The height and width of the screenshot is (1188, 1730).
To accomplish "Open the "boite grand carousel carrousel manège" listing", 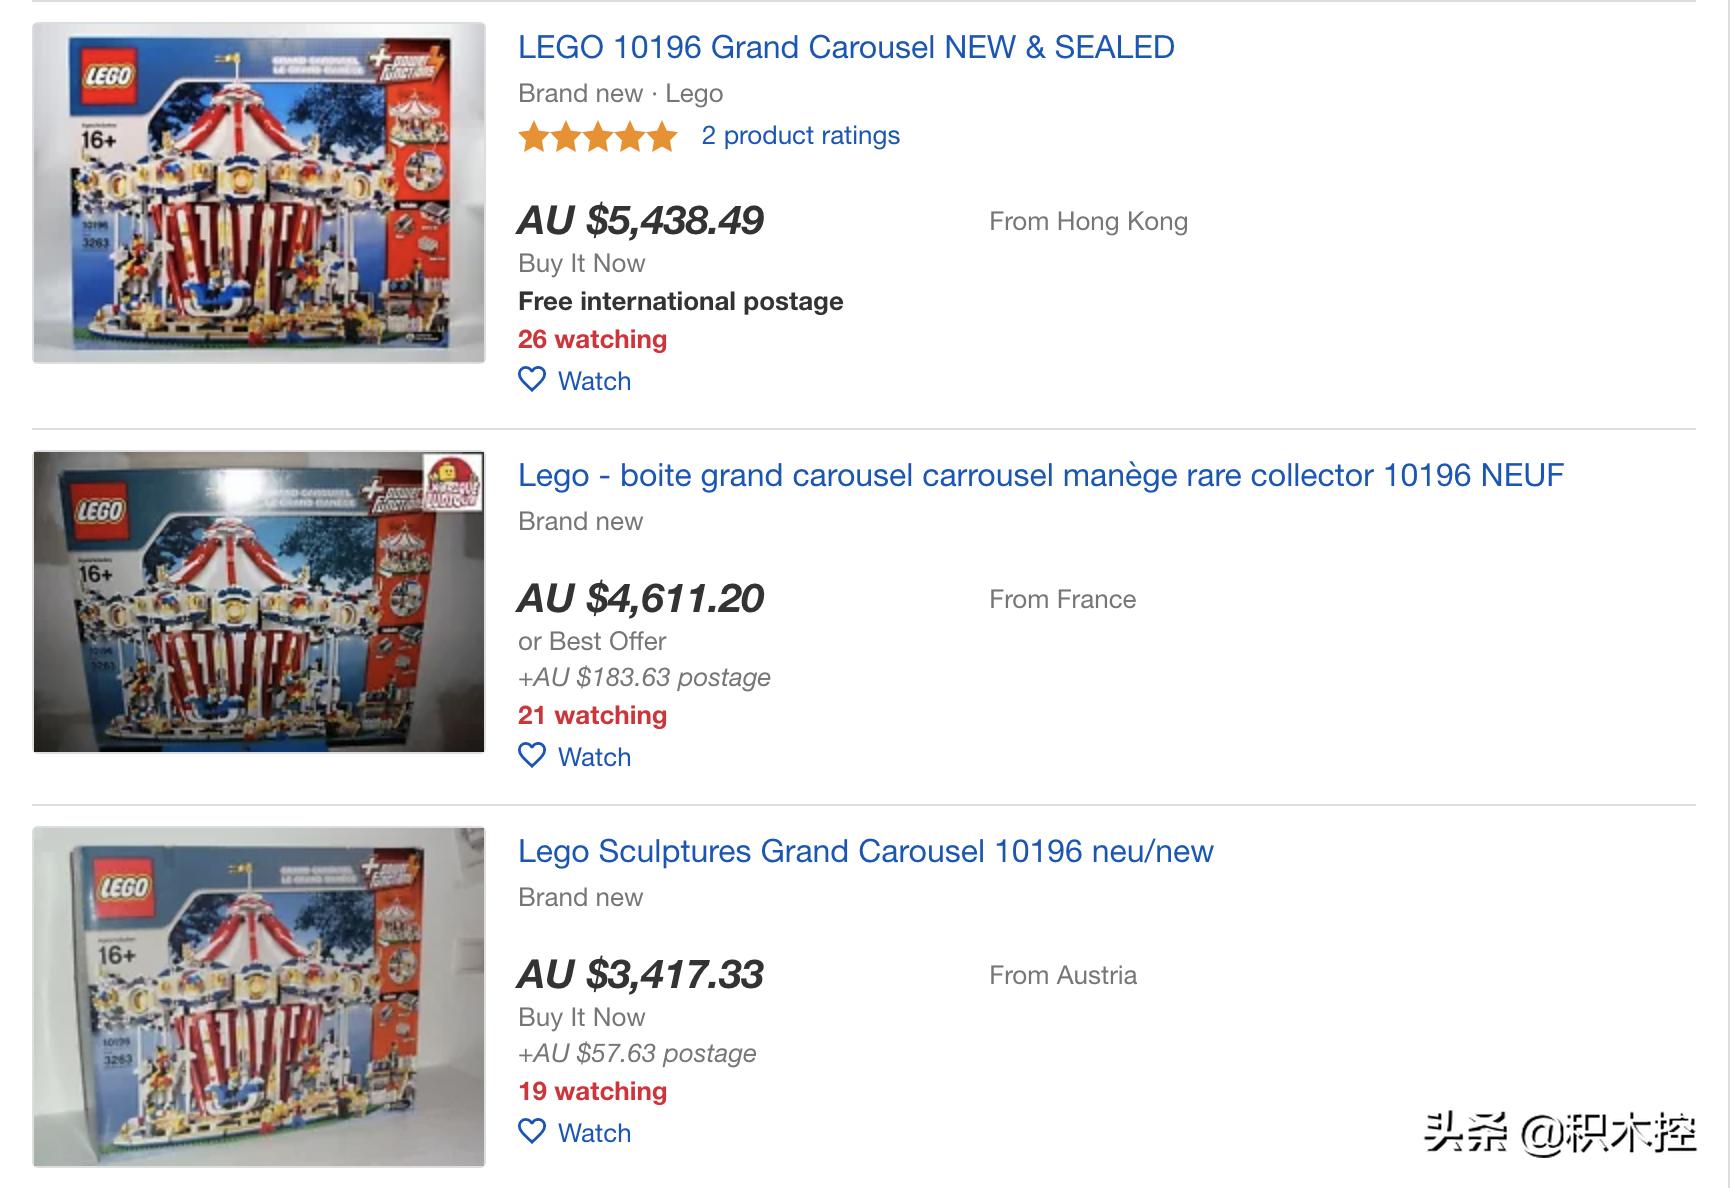I will click(1040, 475).
